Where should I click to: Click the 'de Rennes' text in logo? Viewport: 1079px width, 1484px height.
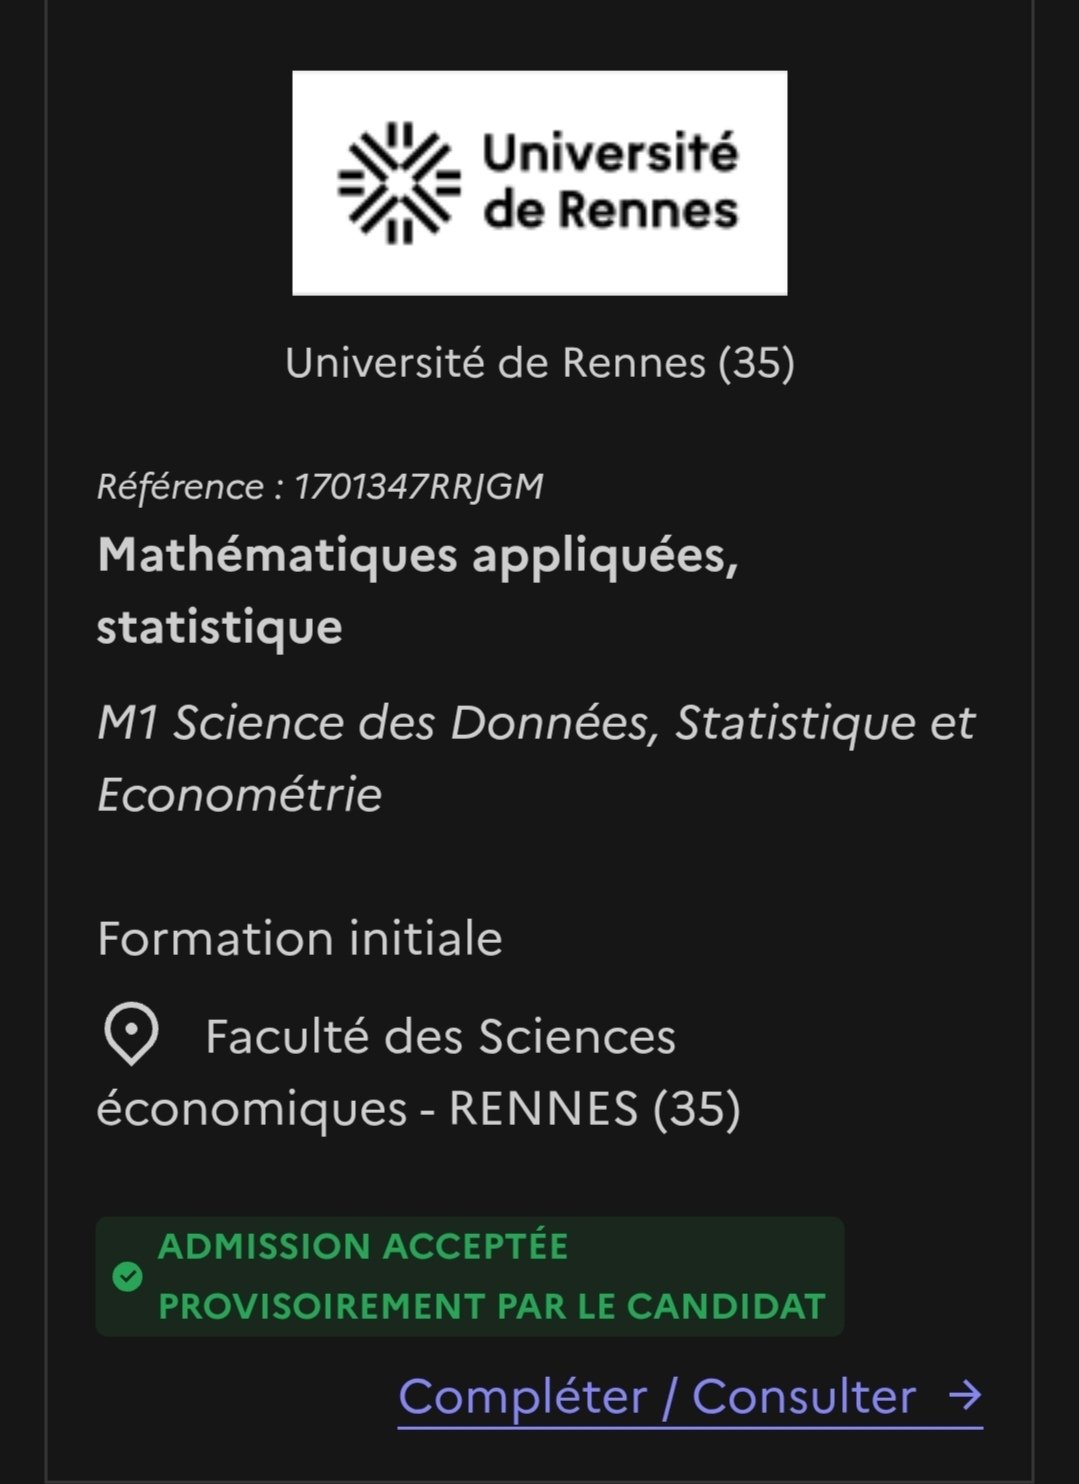coord(610,210)
